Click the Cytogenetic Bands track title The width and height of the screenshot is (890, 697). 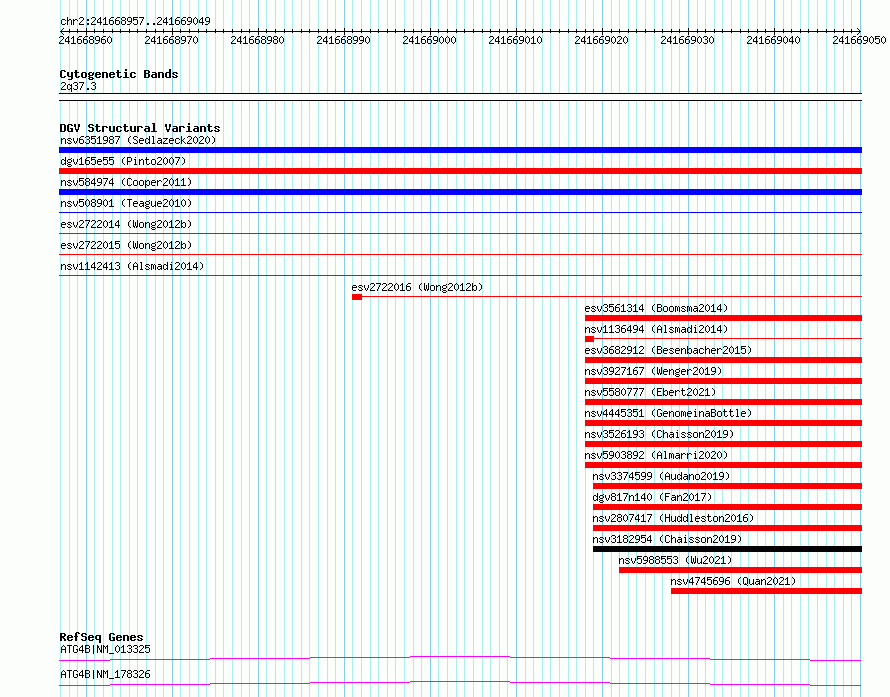119,74
